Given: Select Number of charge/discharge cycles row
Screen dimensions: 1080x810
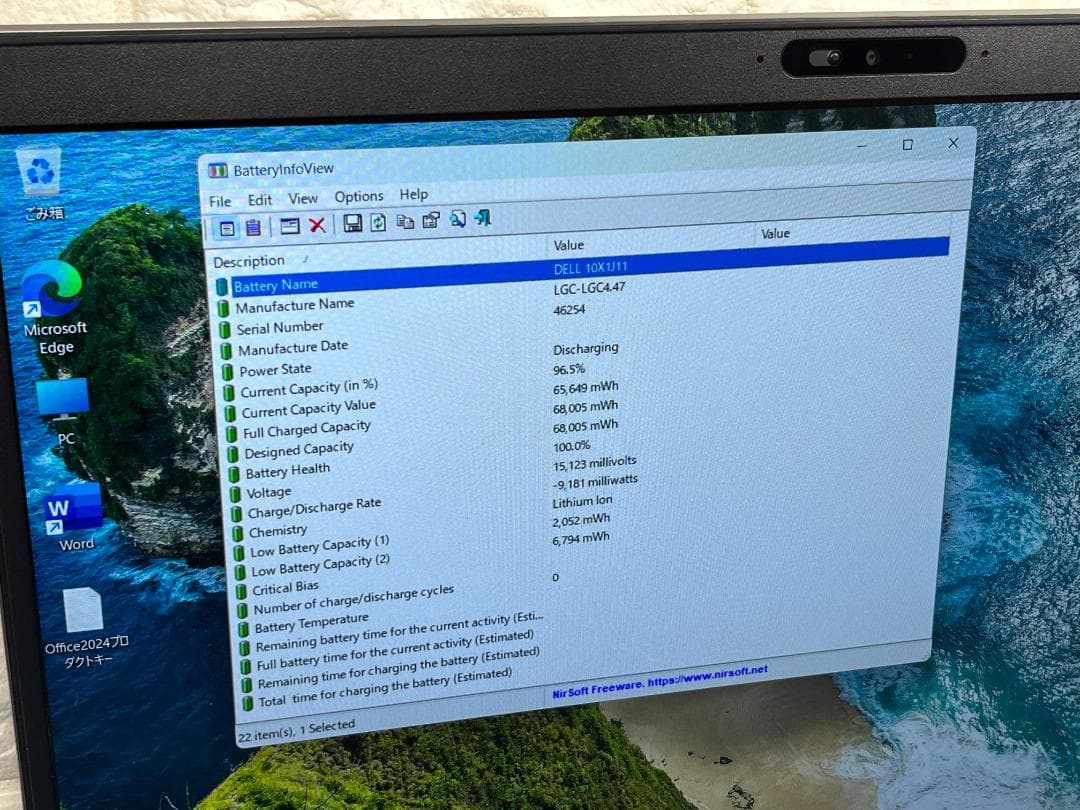Looking at the screenshot, I should [x=353, y=600].
